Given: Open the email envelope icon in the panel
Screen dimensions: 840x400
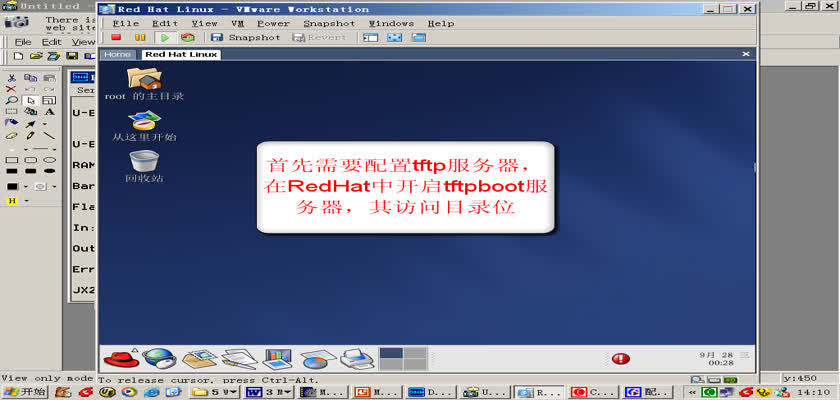Looking at the screenshot, I should 199,358.
